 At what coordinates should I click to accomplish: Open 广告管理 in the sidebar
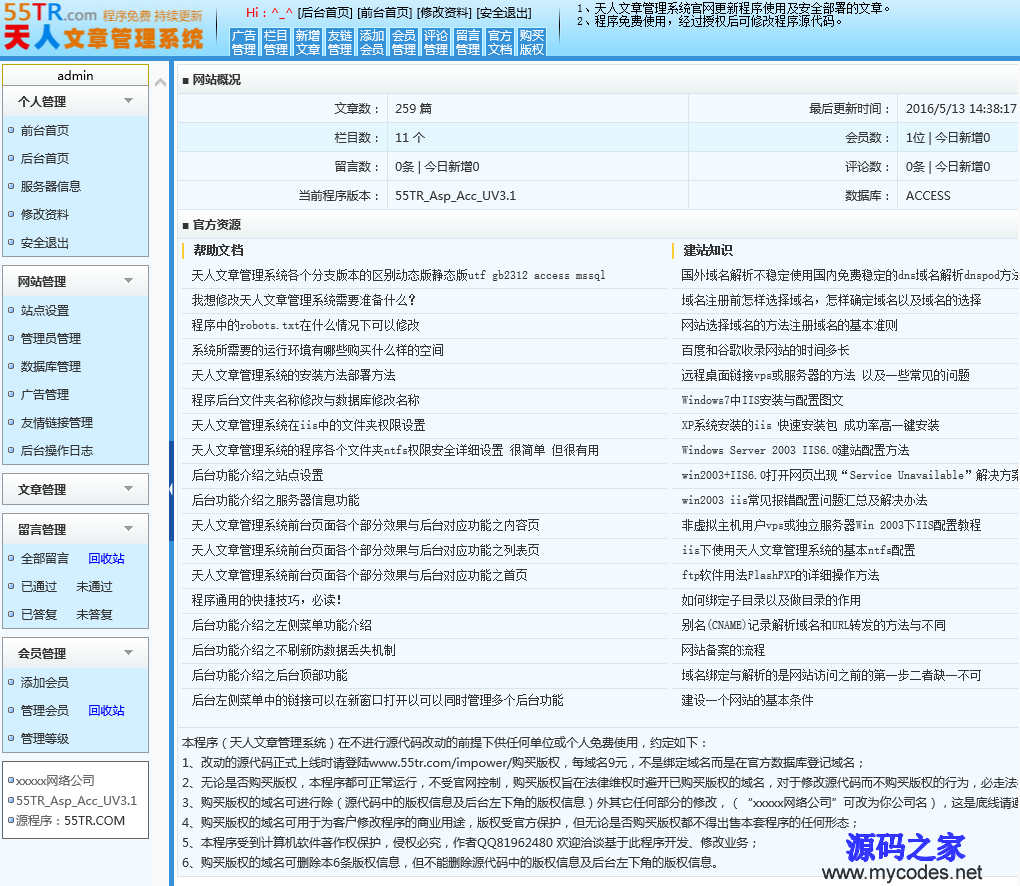tap(44, 394)
